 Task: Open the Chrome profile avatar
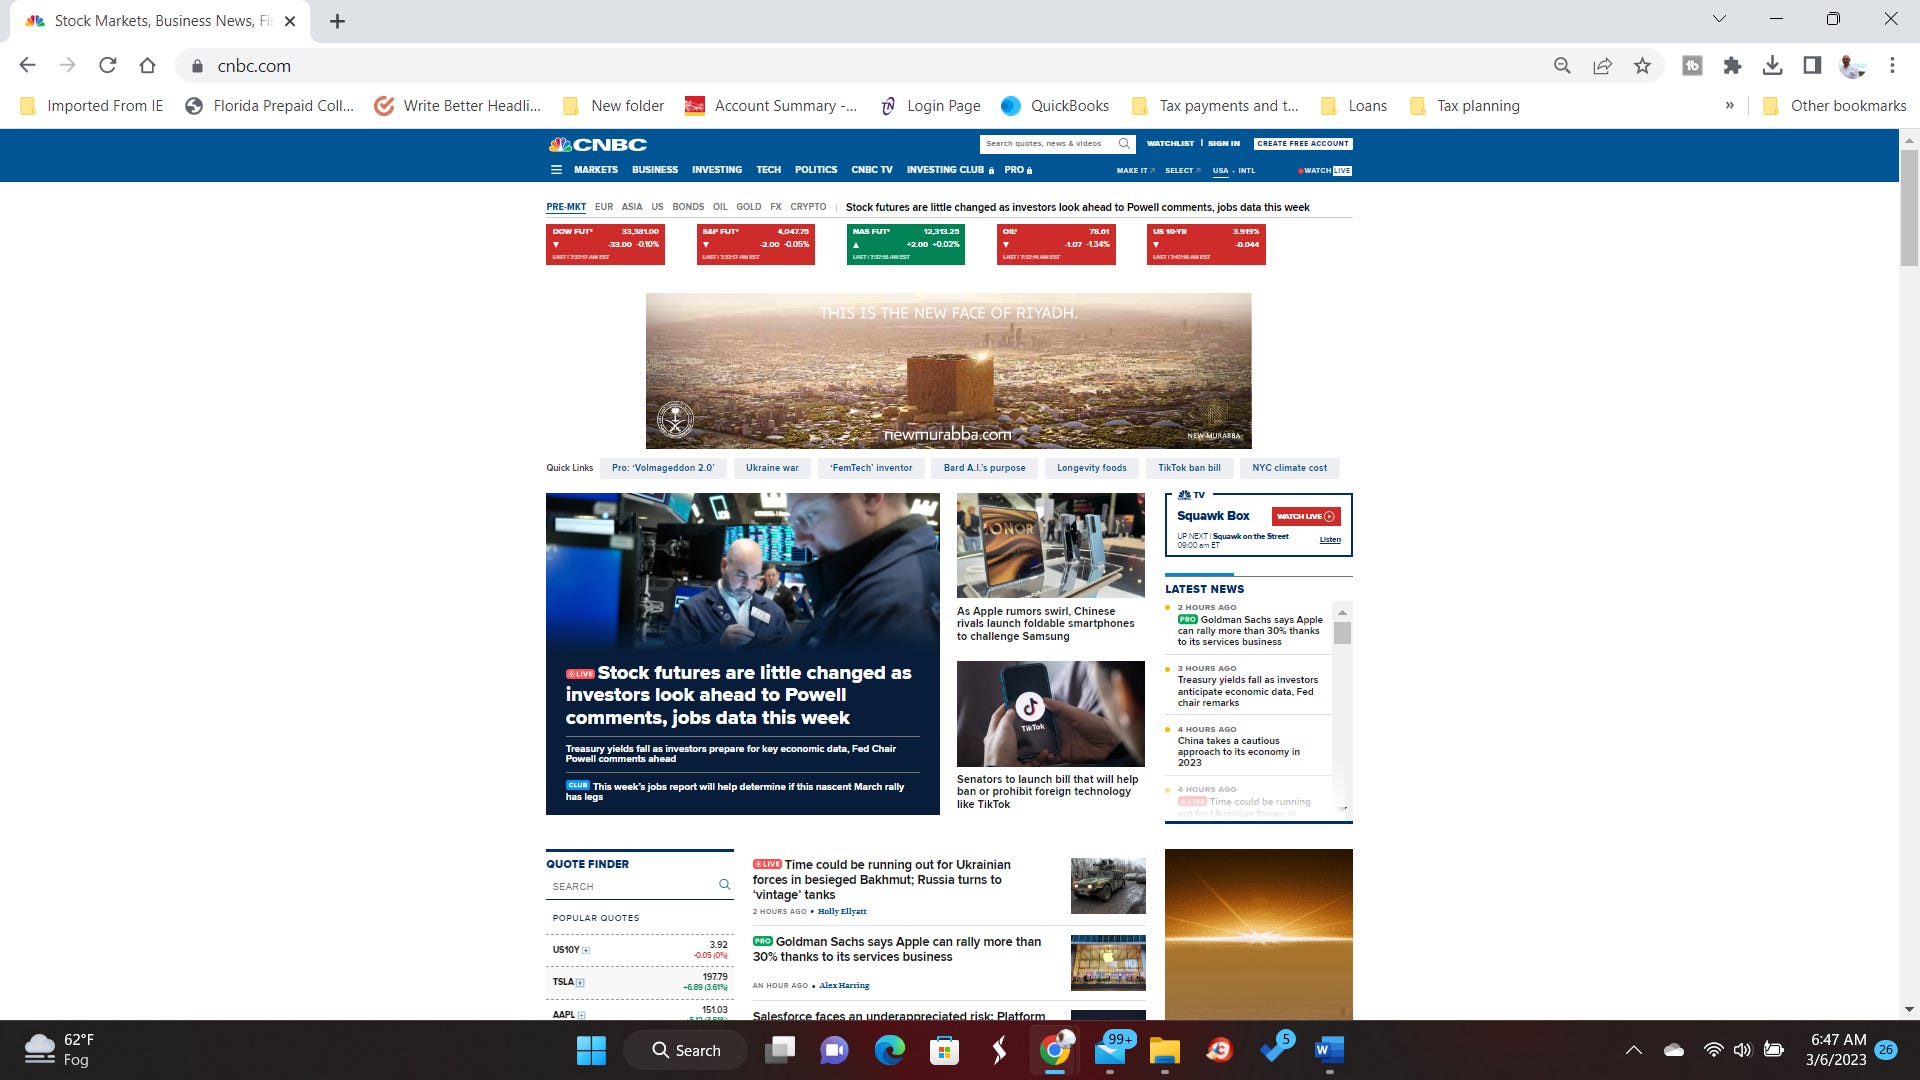(x=1852, y=65)
